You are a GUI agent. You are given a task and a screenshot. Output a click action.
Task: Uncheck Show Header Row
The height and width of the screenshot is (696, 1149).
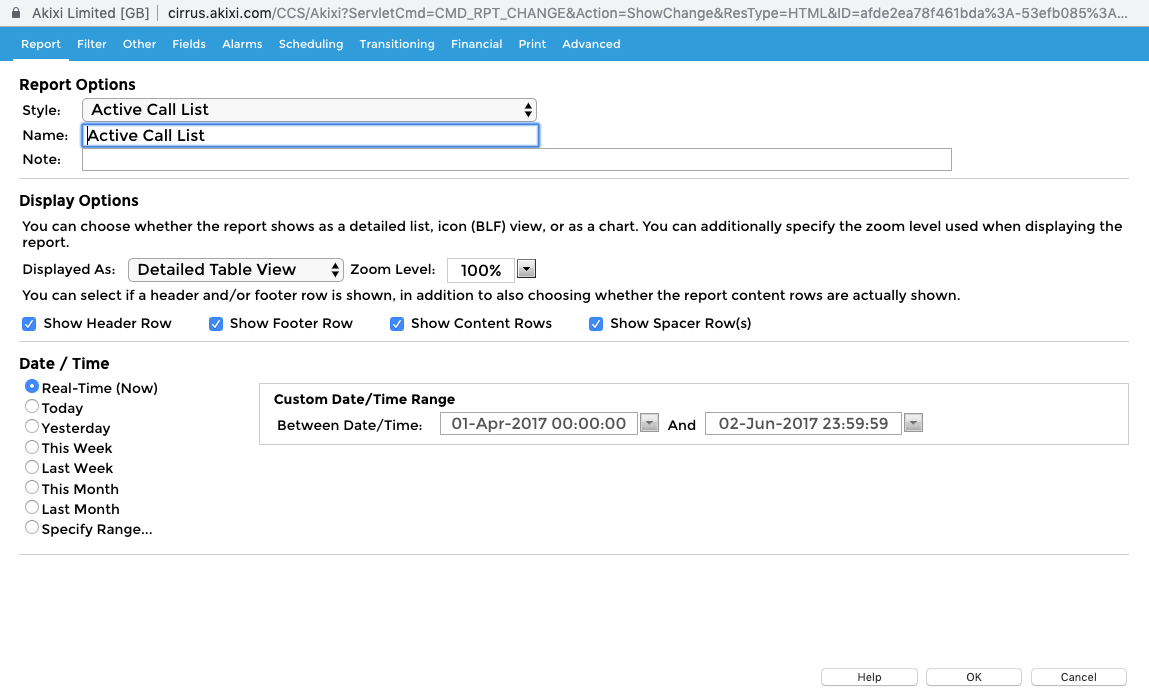(x=29, y=323)
